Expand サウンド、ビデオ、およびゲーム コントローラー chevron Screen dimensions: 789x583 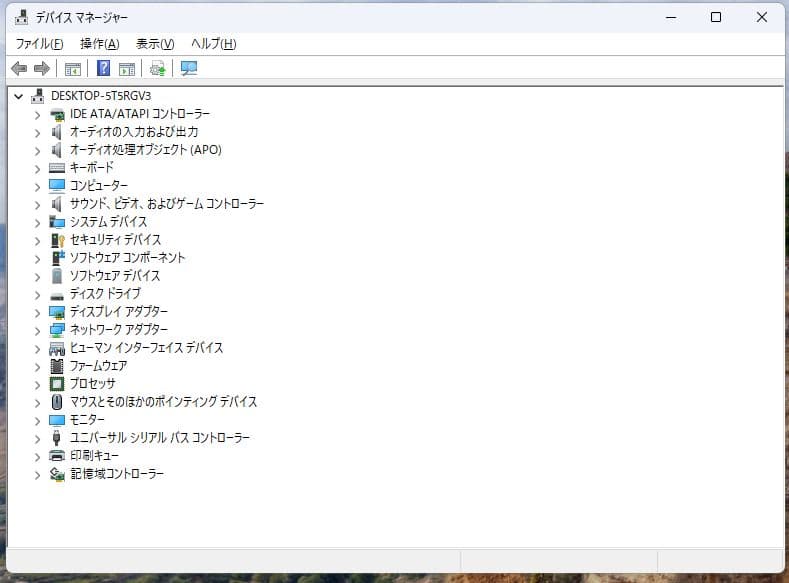37,205
